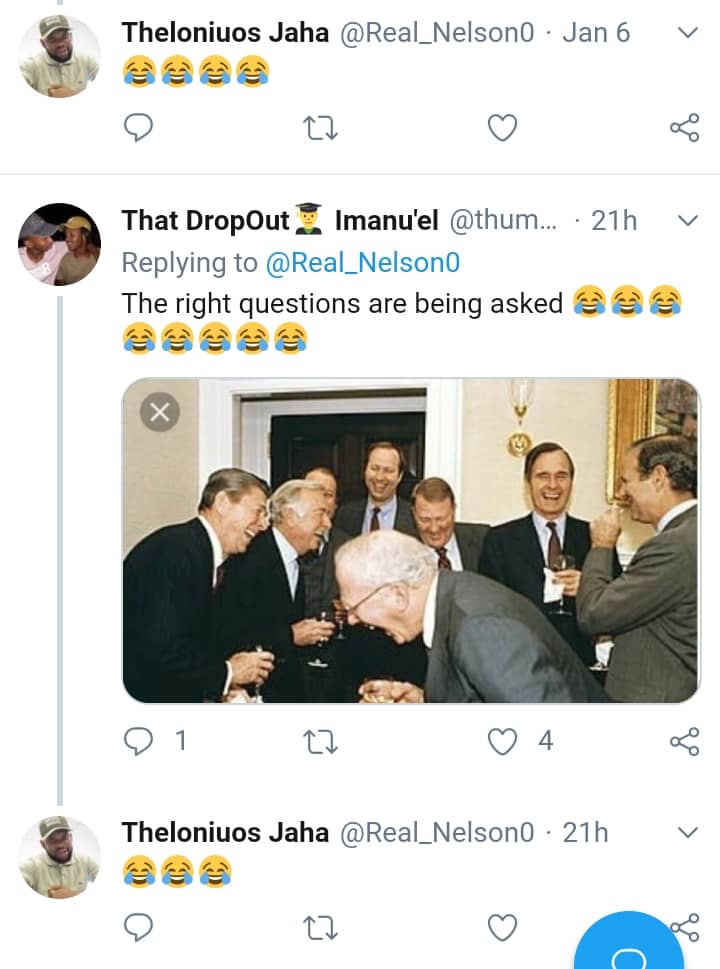Dismiss the image using the X button
Viewport: 720px width, 969px height.
[160, 411]
